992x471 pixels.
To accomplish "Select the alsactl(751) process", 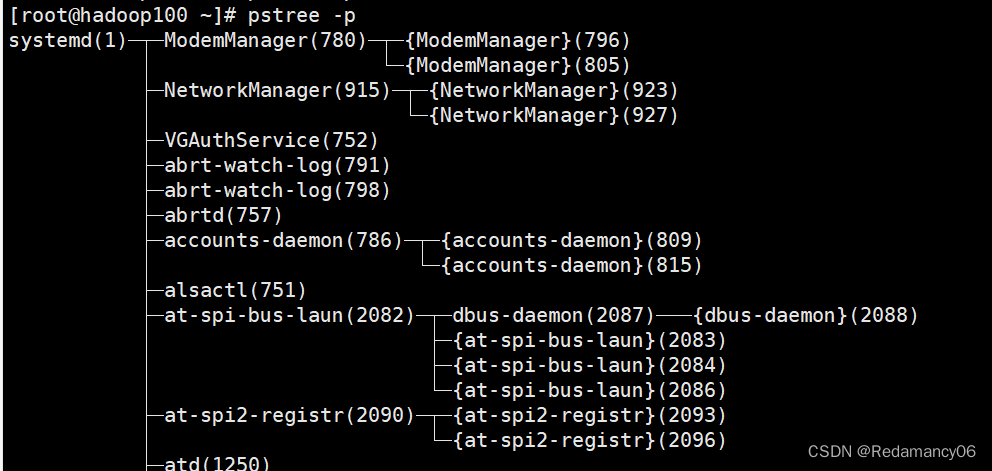I will (235, 291).
